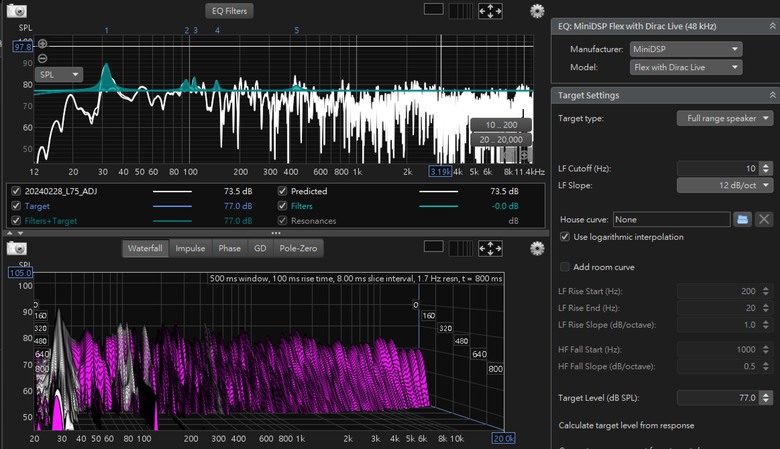The height and width of the screenshot is (449, 780).
Task: Enable the Add room curve checkbox
Action: coord(565,267)
